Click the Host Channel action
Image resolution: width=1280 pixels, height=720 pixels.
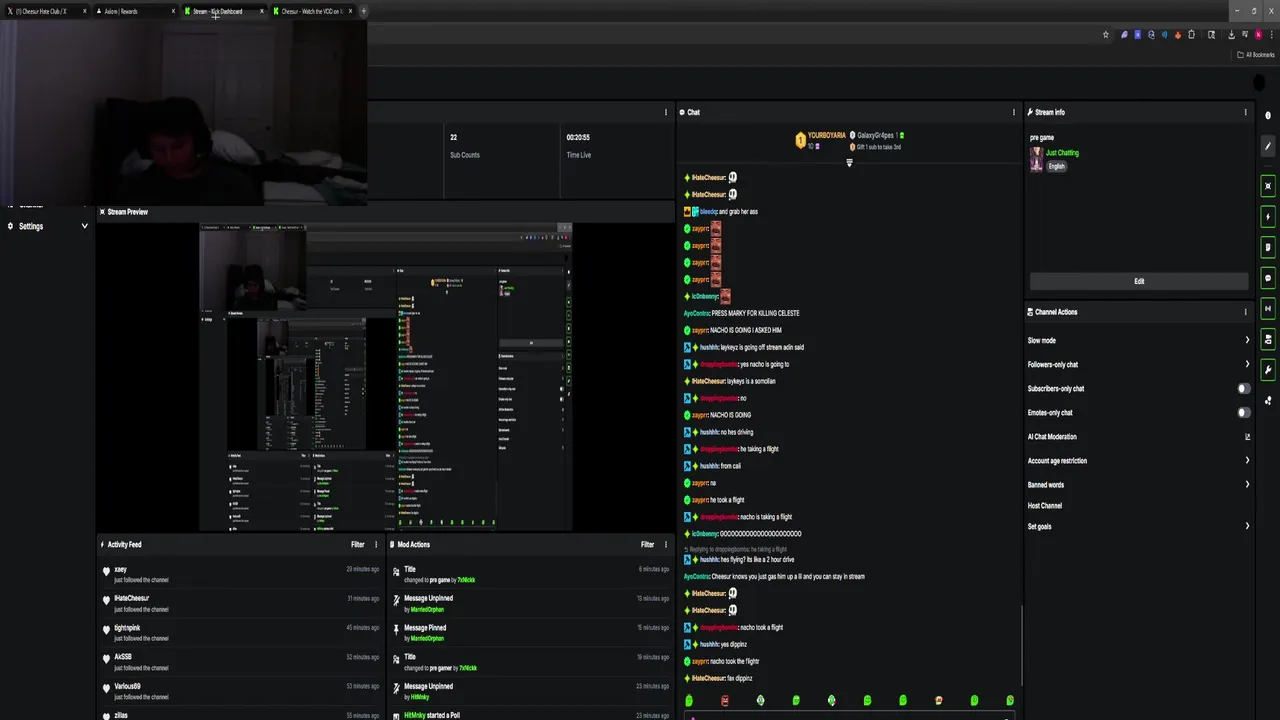coord(1045,506)
